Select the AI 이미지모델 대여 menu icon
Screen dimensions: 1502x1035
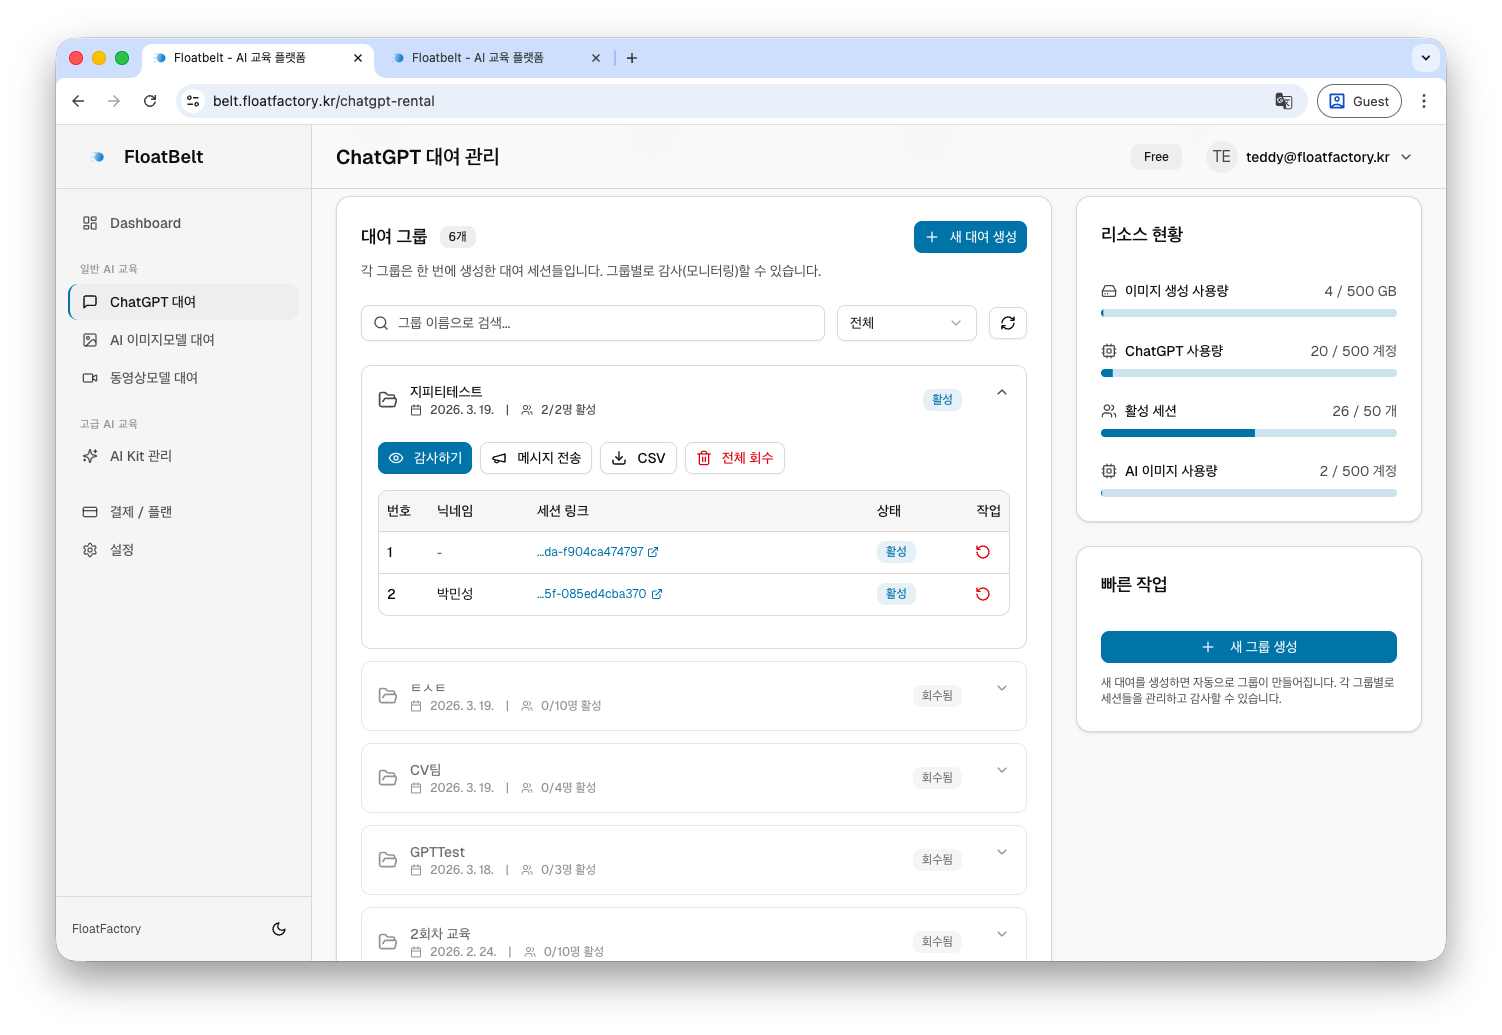pos(91,339)
